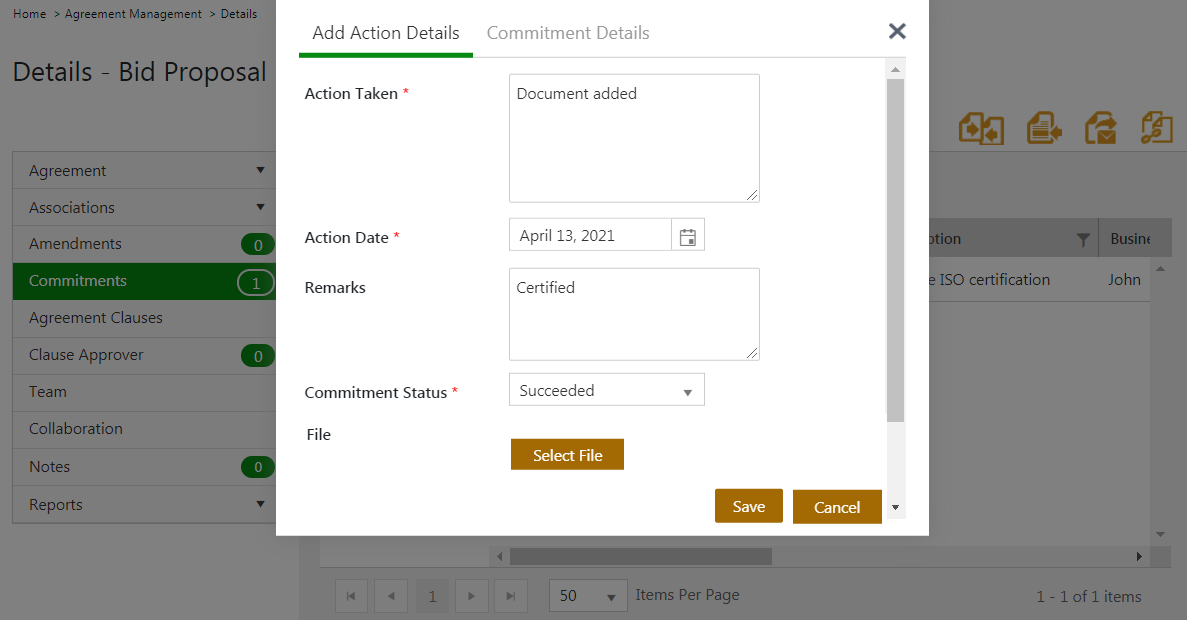
Task: Click into the Remarks text area
Action: tap(634, 314)
